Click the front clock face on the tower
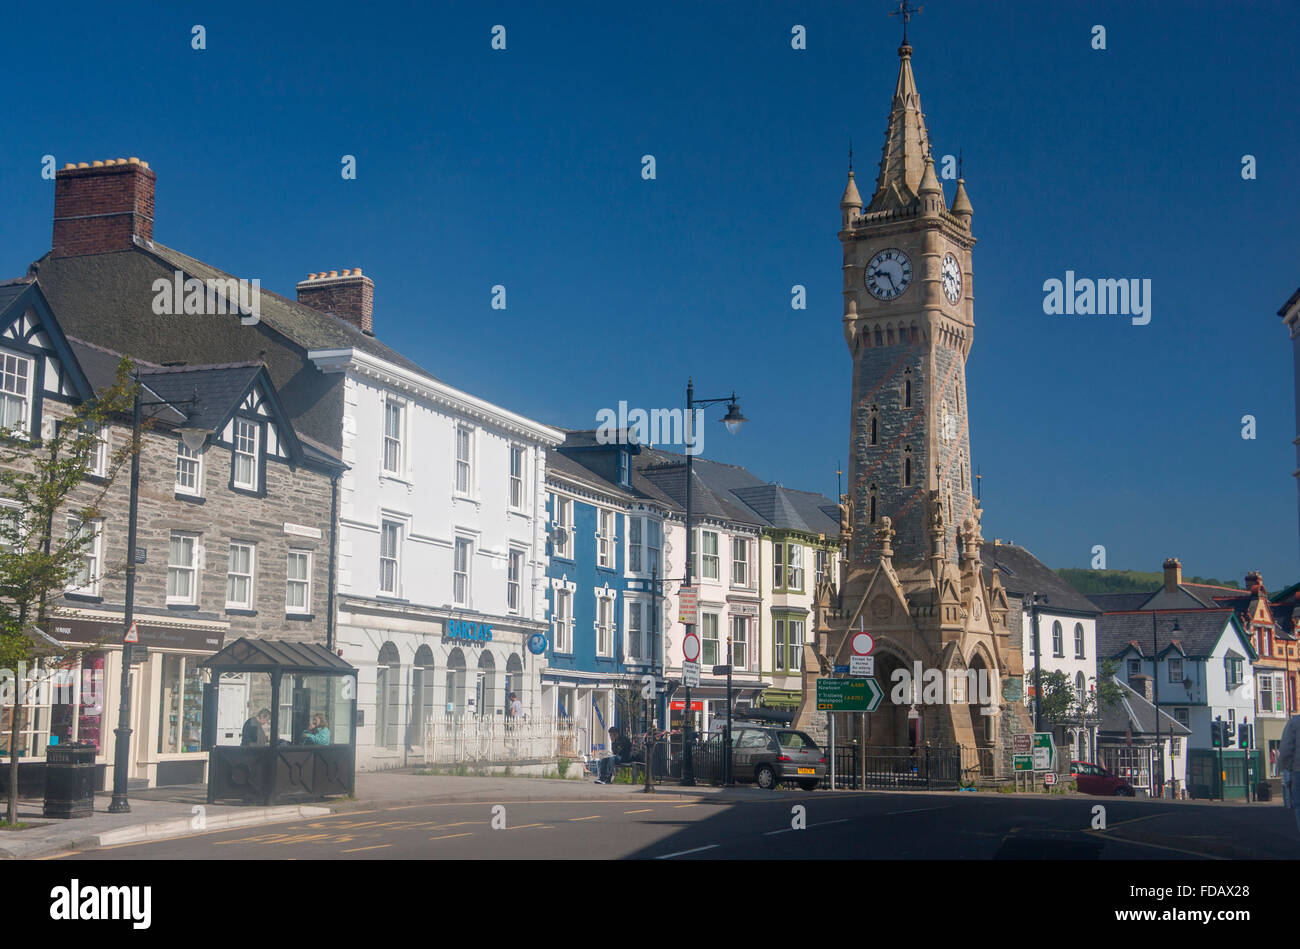The width and height of the screenshot is (1300, 949). click(887, 274)
